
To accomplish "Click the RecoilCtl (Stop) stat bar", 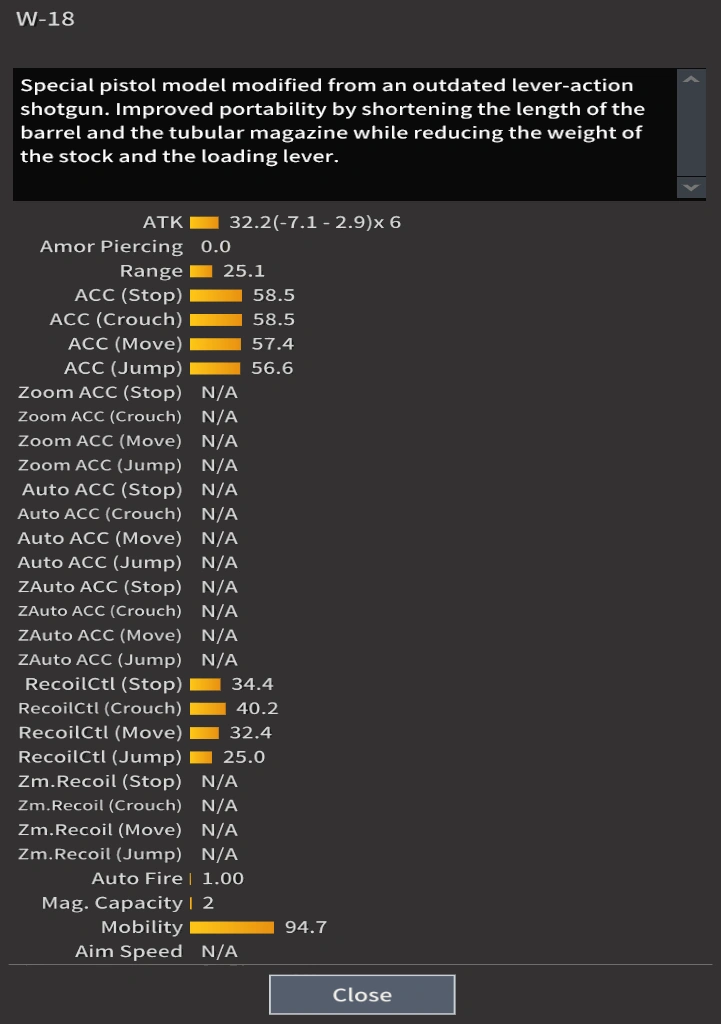I will click(x=205, y=684).
